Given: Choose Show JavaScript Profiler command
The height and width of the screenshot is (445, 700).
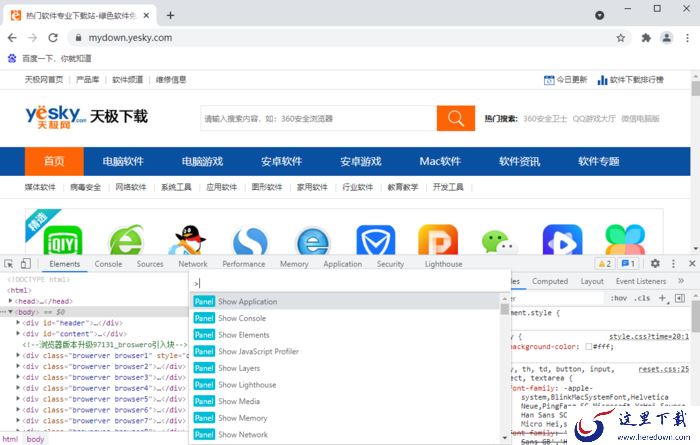Looking at the screenshot, I should tap(345, 351).
